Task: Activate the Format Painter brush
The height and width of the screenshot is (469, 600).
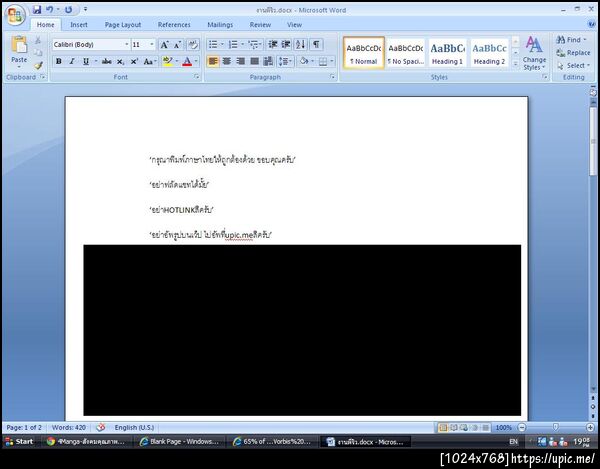Action: [x=38, y=65]
